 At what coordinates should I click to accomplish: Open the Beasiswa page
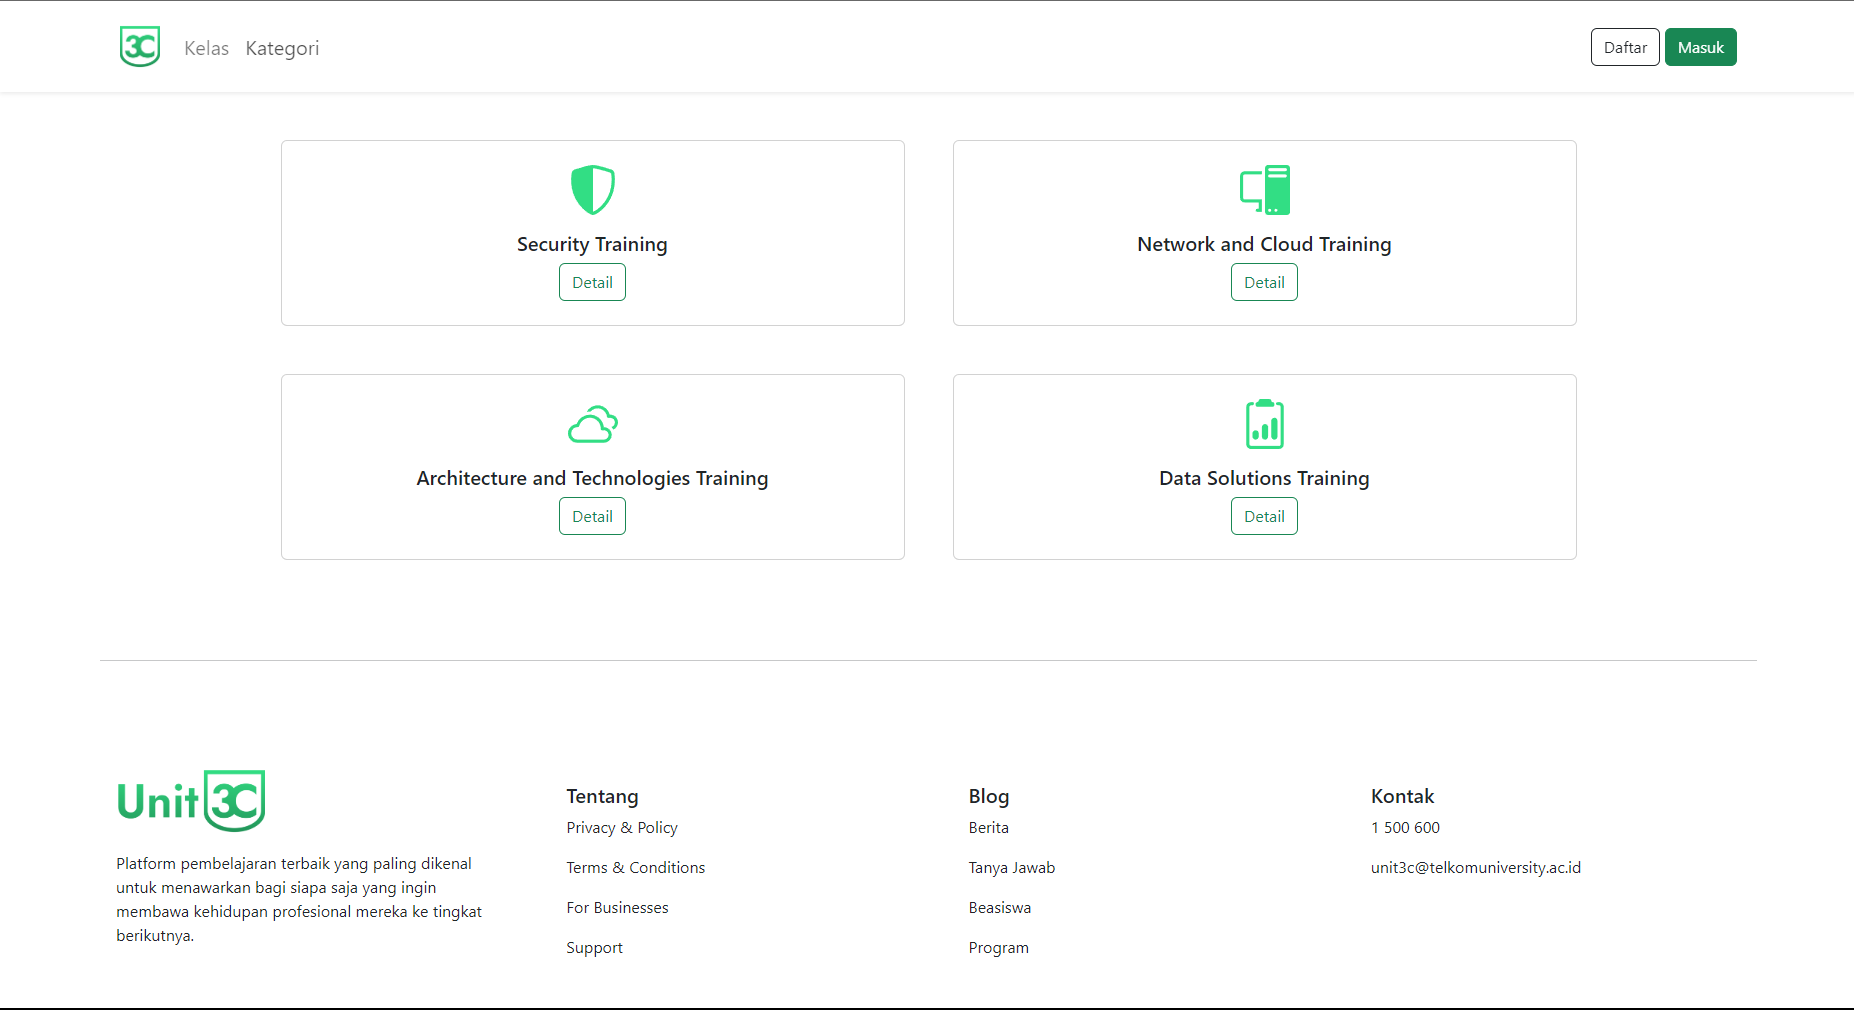click(999, 907)
